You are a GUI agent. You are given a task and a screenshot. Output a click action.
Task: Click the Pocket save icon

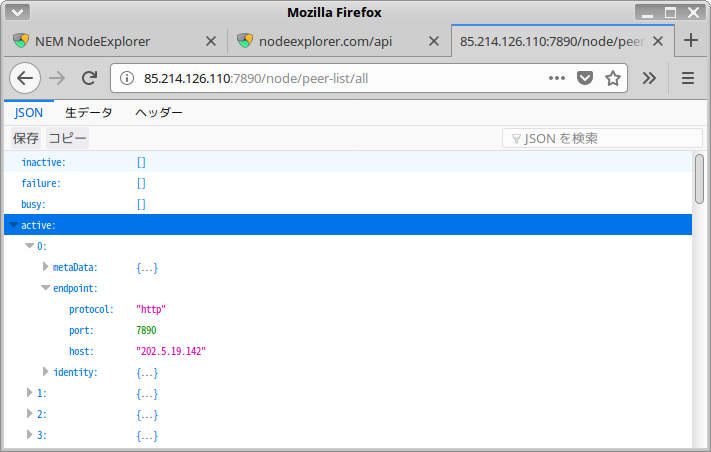pyautogui.click(x=586, y=78)
